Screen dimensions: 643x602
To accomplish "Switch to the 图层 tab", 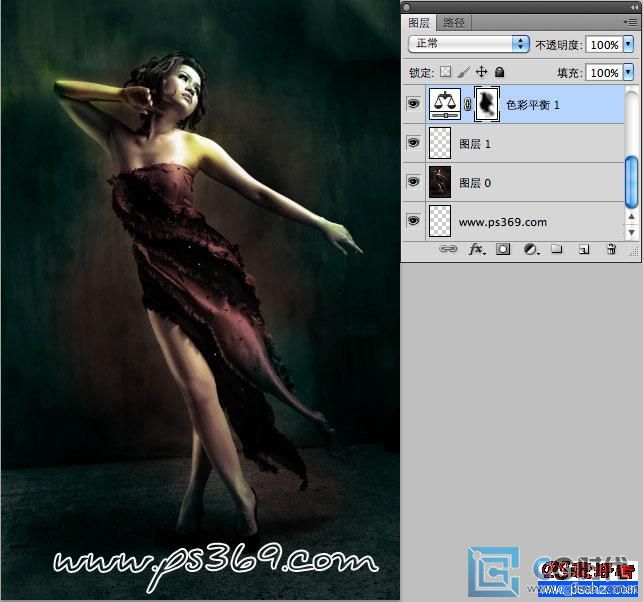I will pos(419,23).
